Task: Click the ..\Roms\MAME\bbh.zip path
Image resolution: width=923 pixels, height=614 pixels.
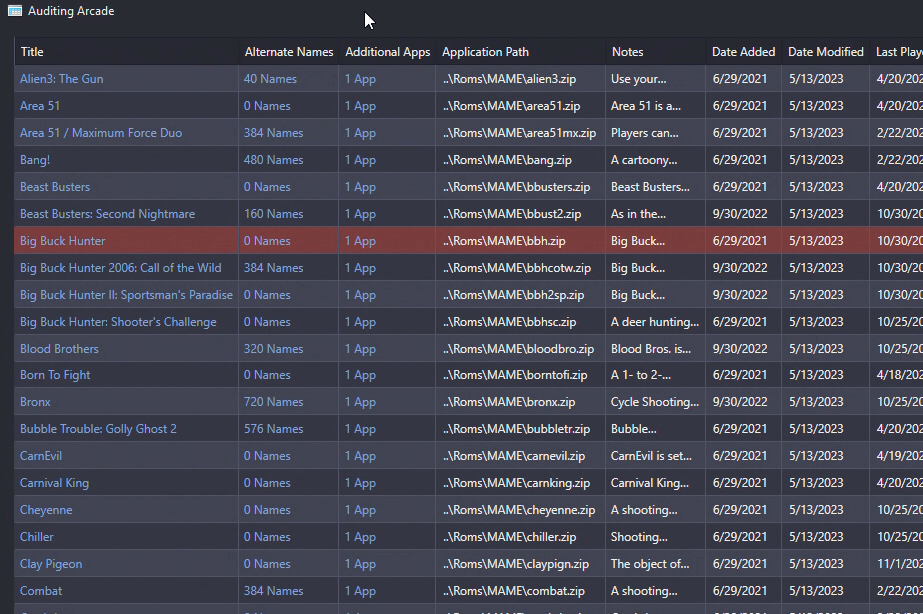Action: (x=504, y=241)
